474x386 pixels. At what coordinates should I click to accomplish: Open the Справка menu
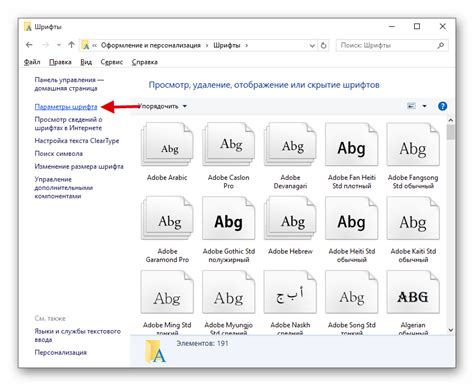coord(145,62)
